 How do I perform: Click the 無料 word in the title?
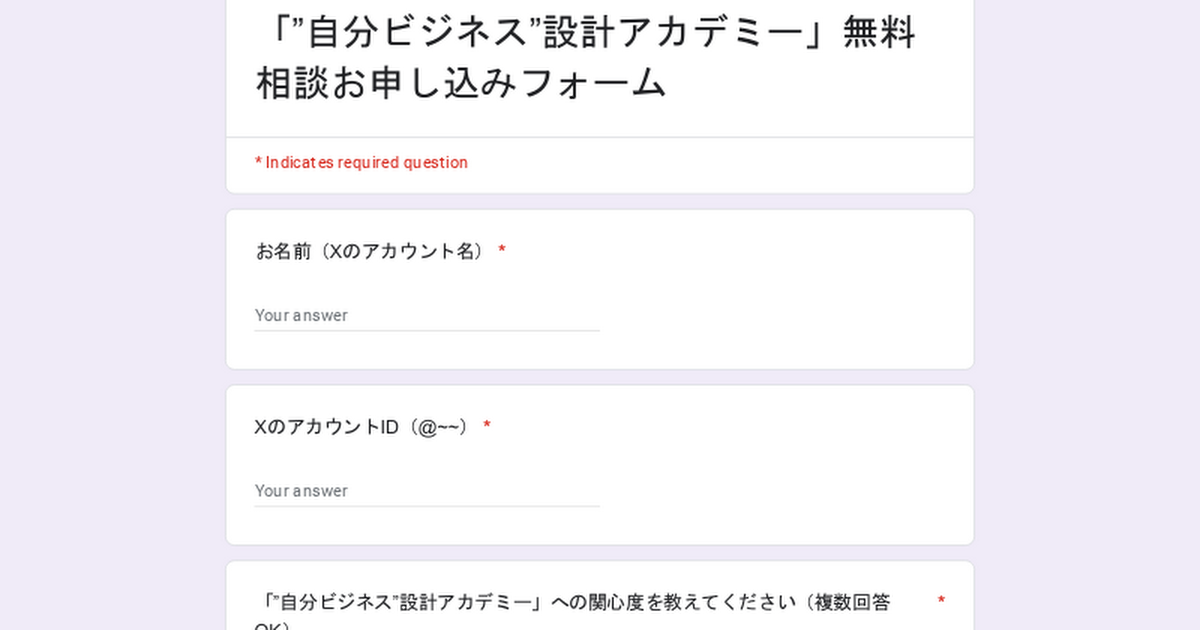click(x=879, y=34)
